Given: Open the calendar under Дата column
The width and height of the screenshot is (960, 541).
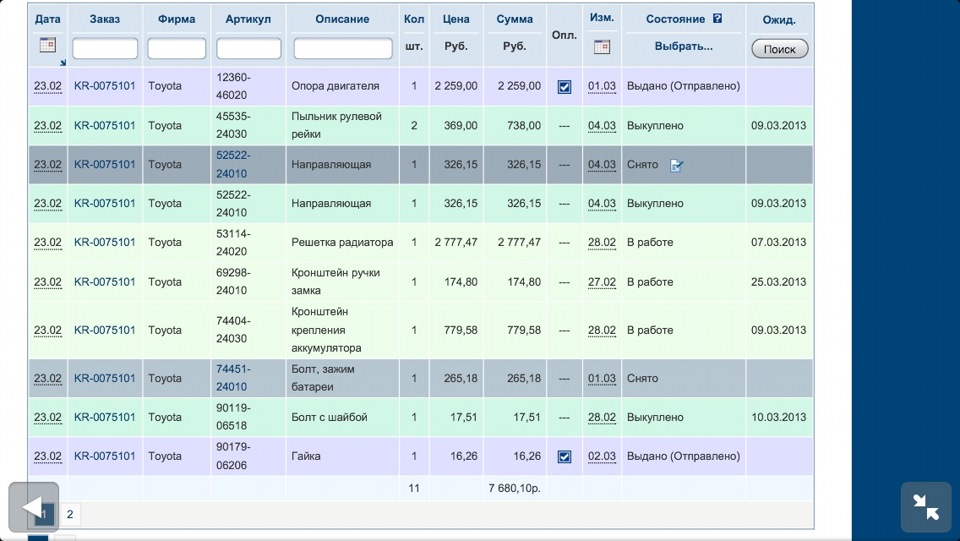Looking at the screenshot, I should (x=48, y=45).
